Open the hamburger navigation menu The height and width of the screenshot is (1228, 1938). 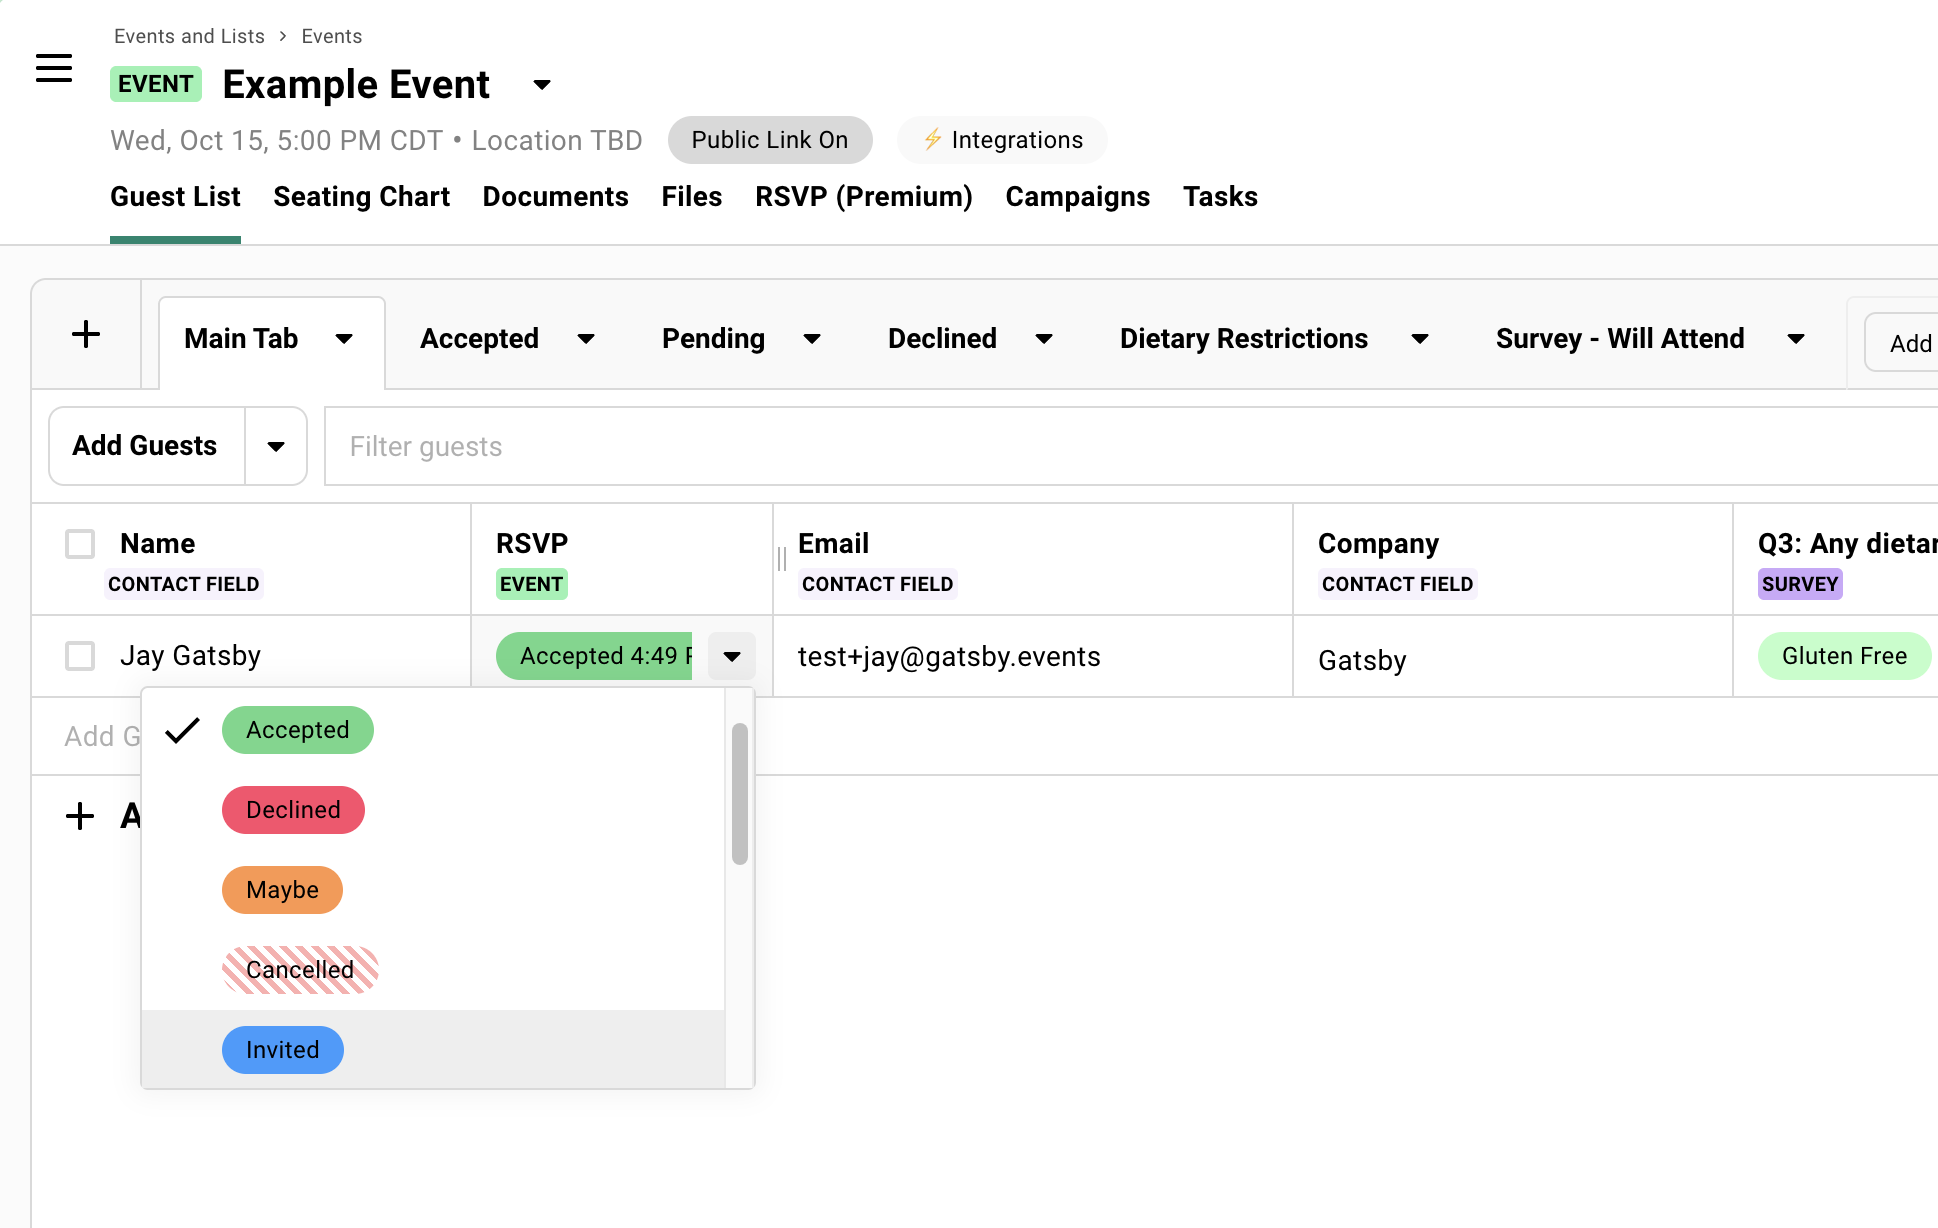54,68
